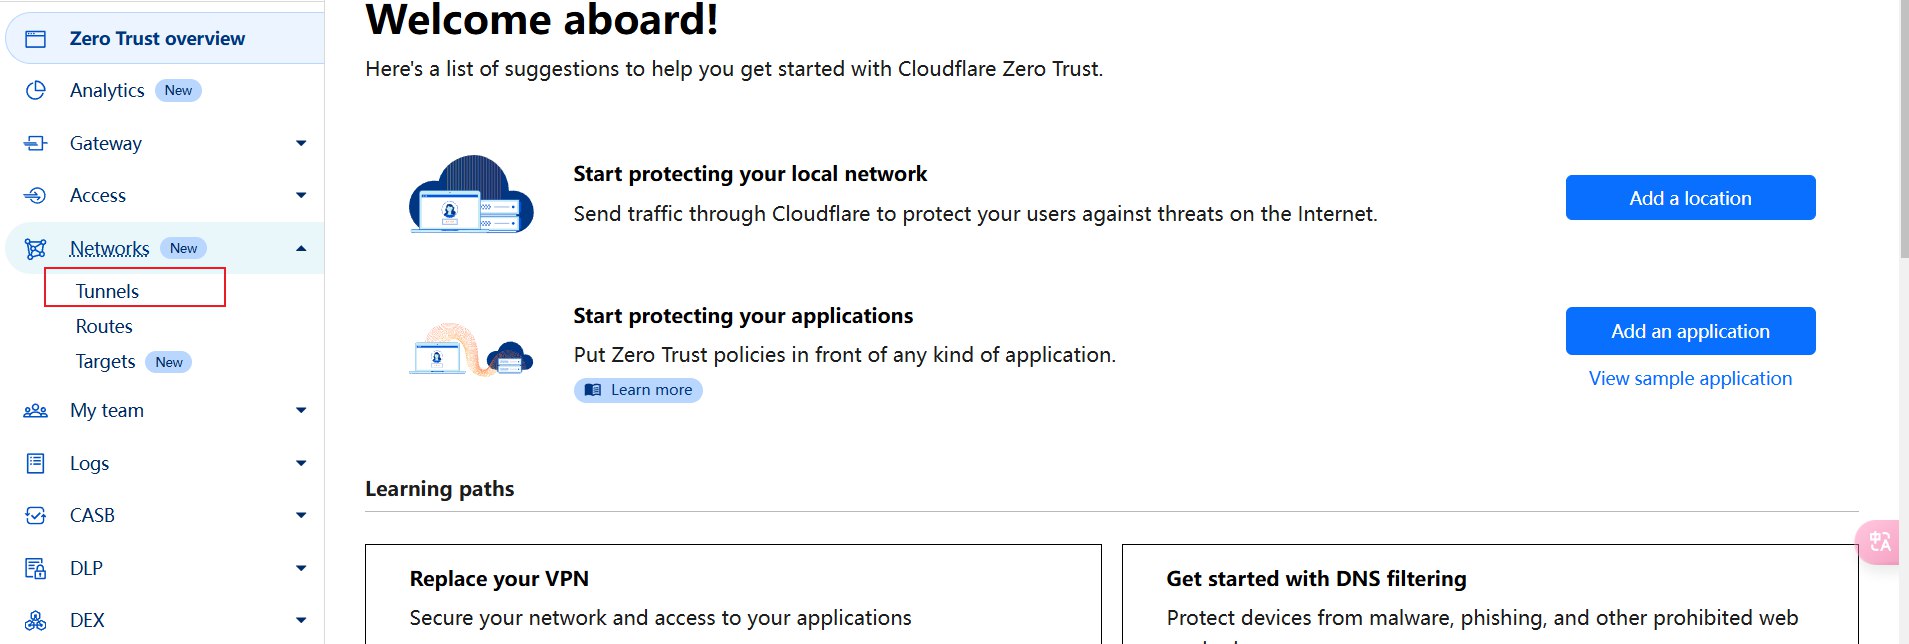
Task: Select Routes in Networks submenu
Action: coord(104,326)
